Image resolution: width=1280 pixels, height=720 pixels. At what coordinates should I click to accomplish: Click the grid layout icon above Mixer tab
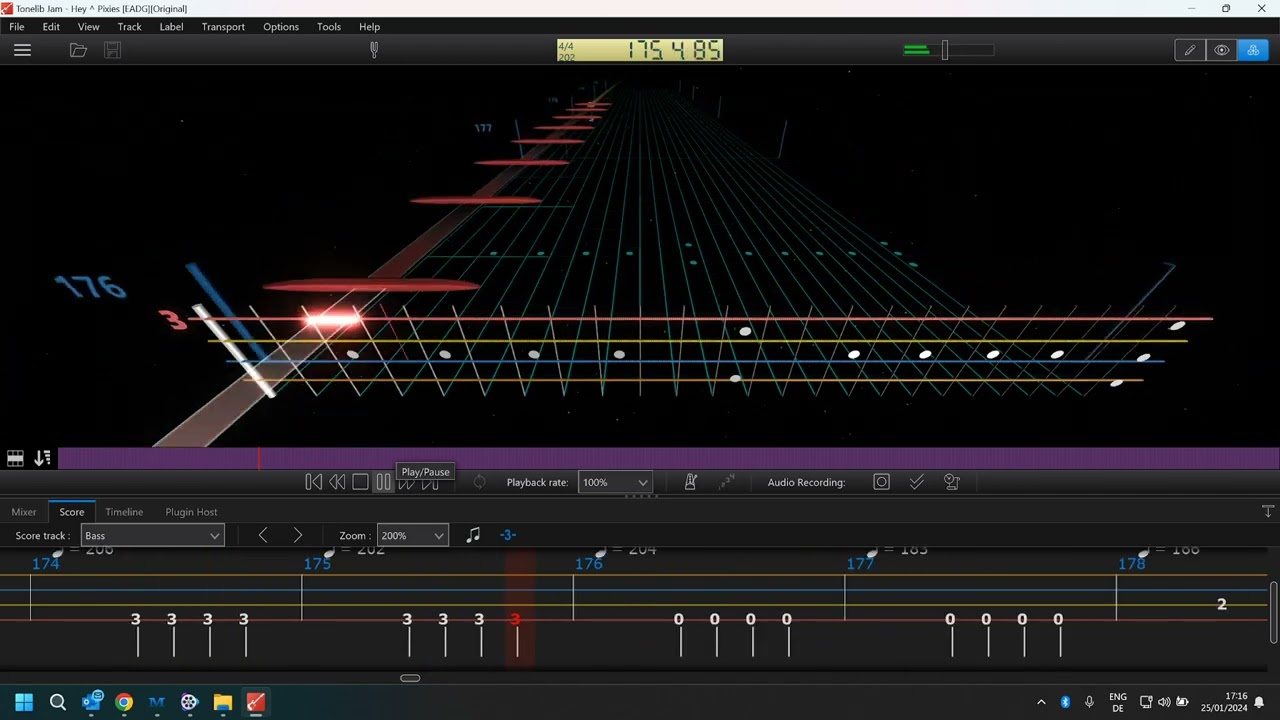(x=15, y=458)
